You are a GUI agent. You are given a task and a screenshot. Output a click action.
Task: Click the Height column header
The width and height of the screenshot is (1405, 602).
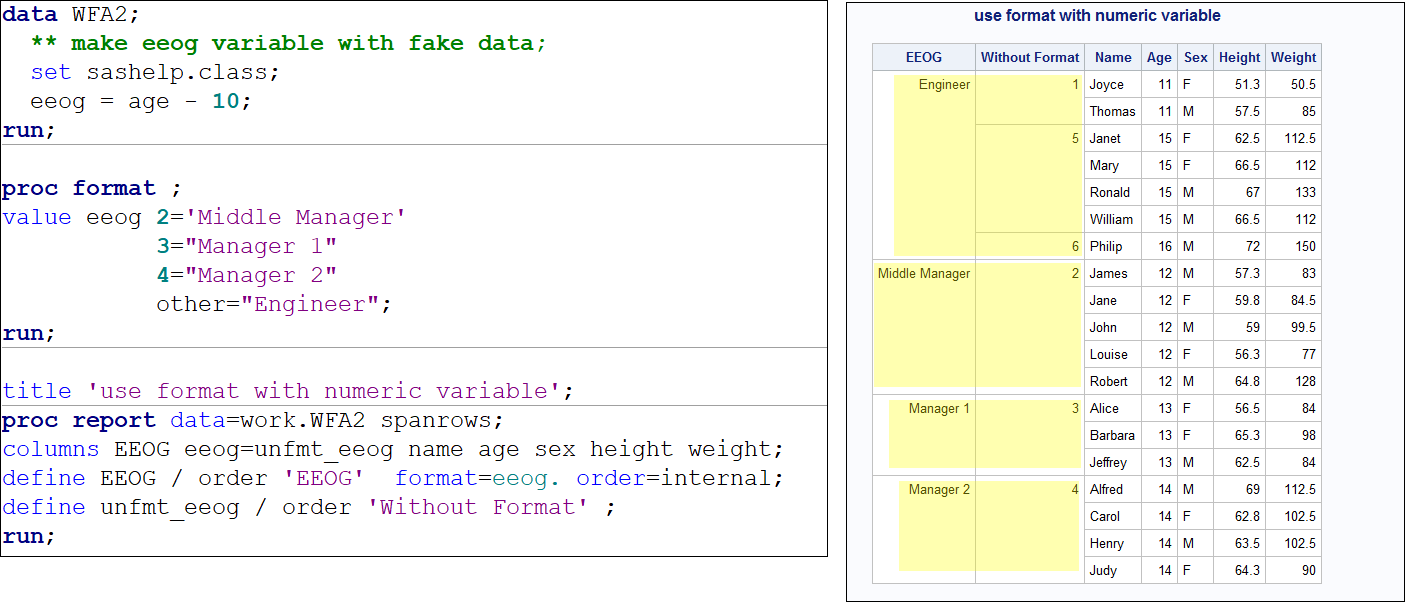tap(1239, 57)
